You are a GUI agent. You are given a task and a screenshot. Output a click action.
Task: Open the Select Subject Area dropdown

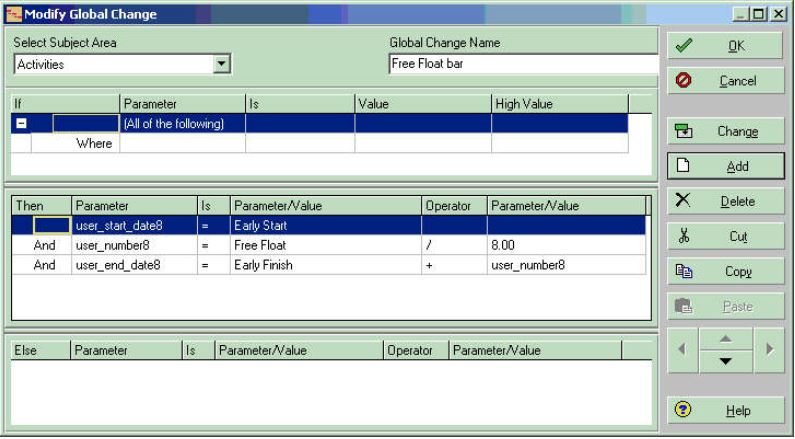tap(222, 65)
